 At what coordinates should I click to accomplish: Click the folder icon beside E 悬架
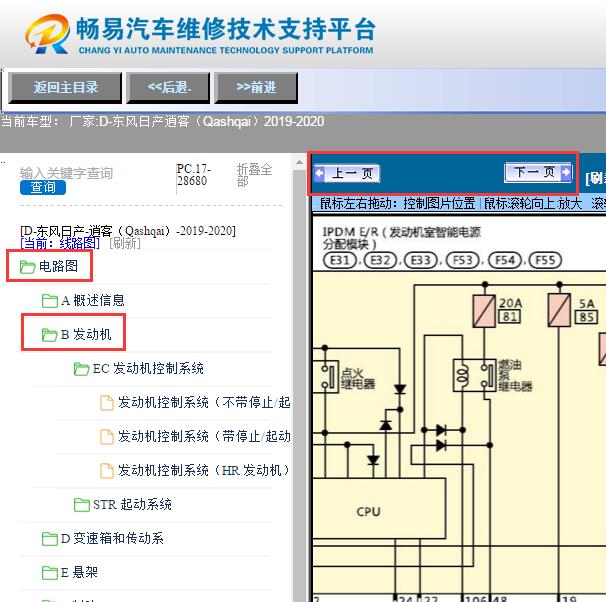pos(49,573)
